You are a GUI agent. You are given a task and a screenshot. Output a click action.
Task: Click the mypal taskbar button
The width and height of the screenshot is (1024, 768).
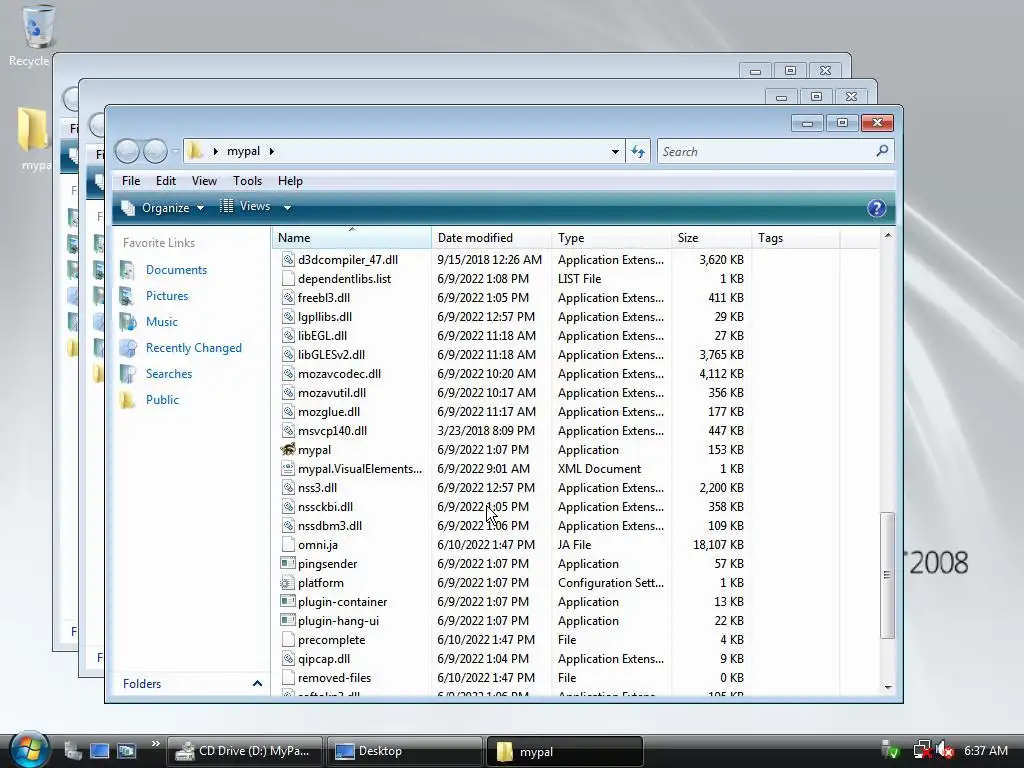pos(564,751)
